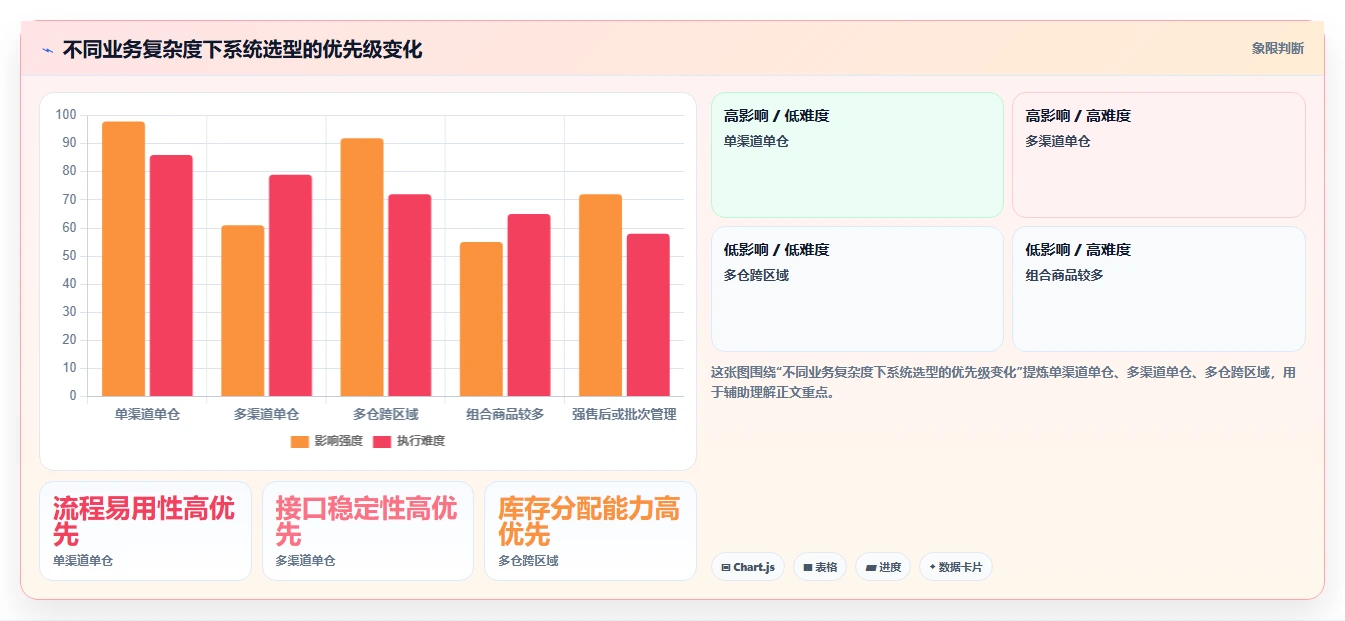Click the 多渠道单仓 subtitle under 接口稳定性高优先
This screenshot has height=621, width=1345.
tap(305, 561)
